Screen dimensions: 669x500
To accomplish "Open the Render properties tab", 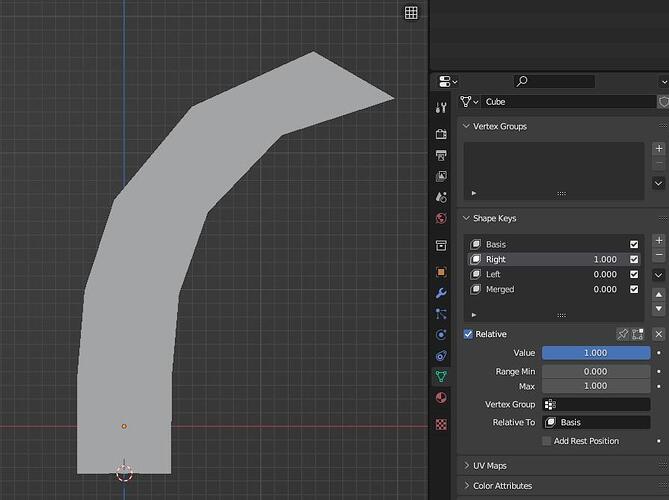I will [x=441, y=134].
